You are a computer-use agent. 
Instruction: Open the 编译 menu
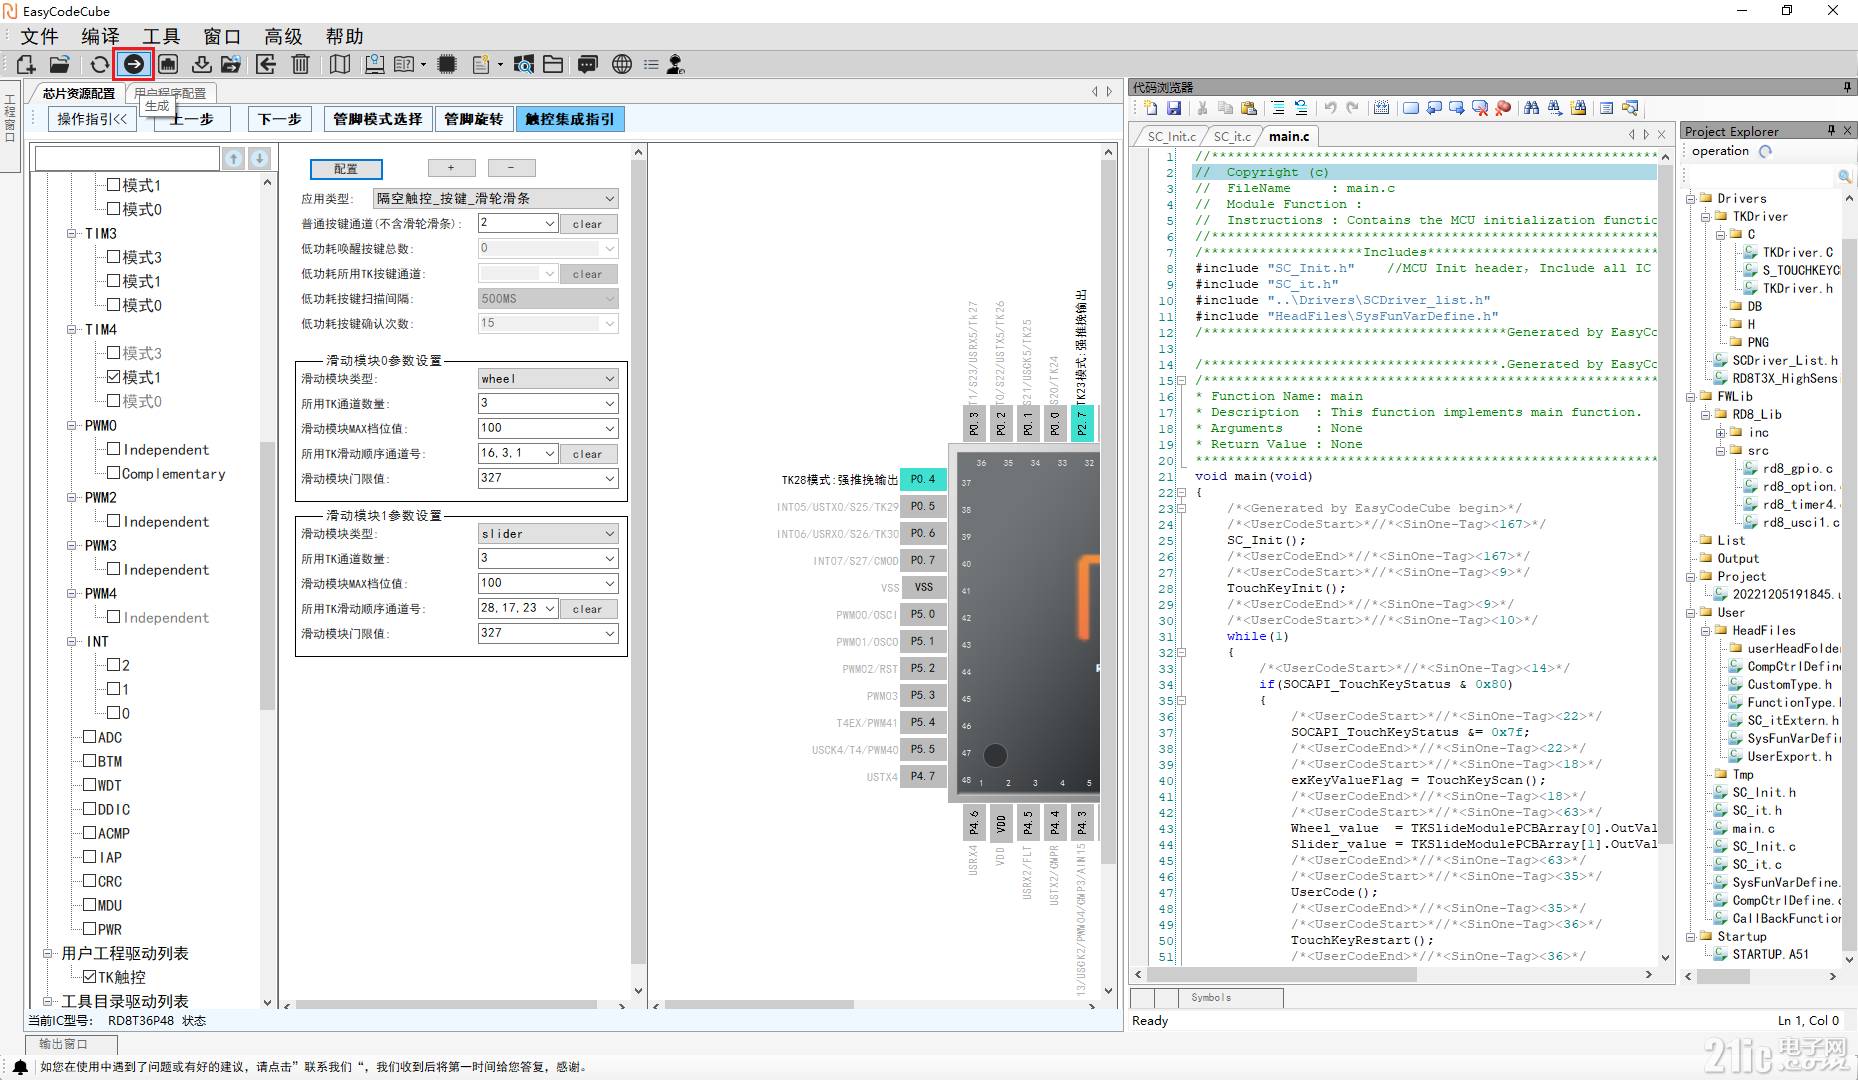100,36
